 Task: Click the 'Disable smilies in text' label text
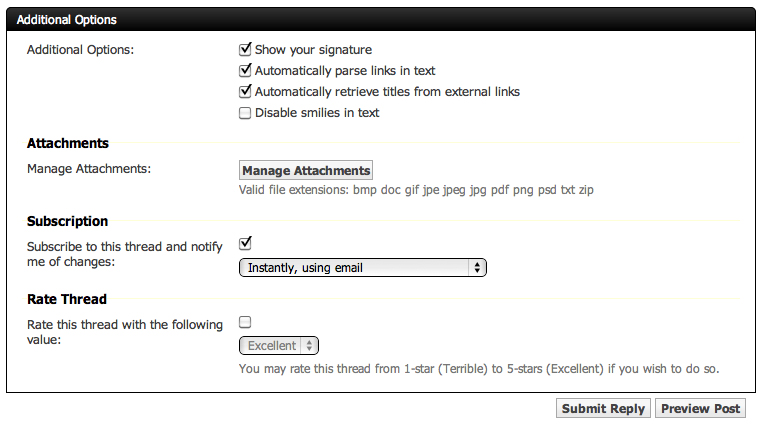(x=317, y=113)
